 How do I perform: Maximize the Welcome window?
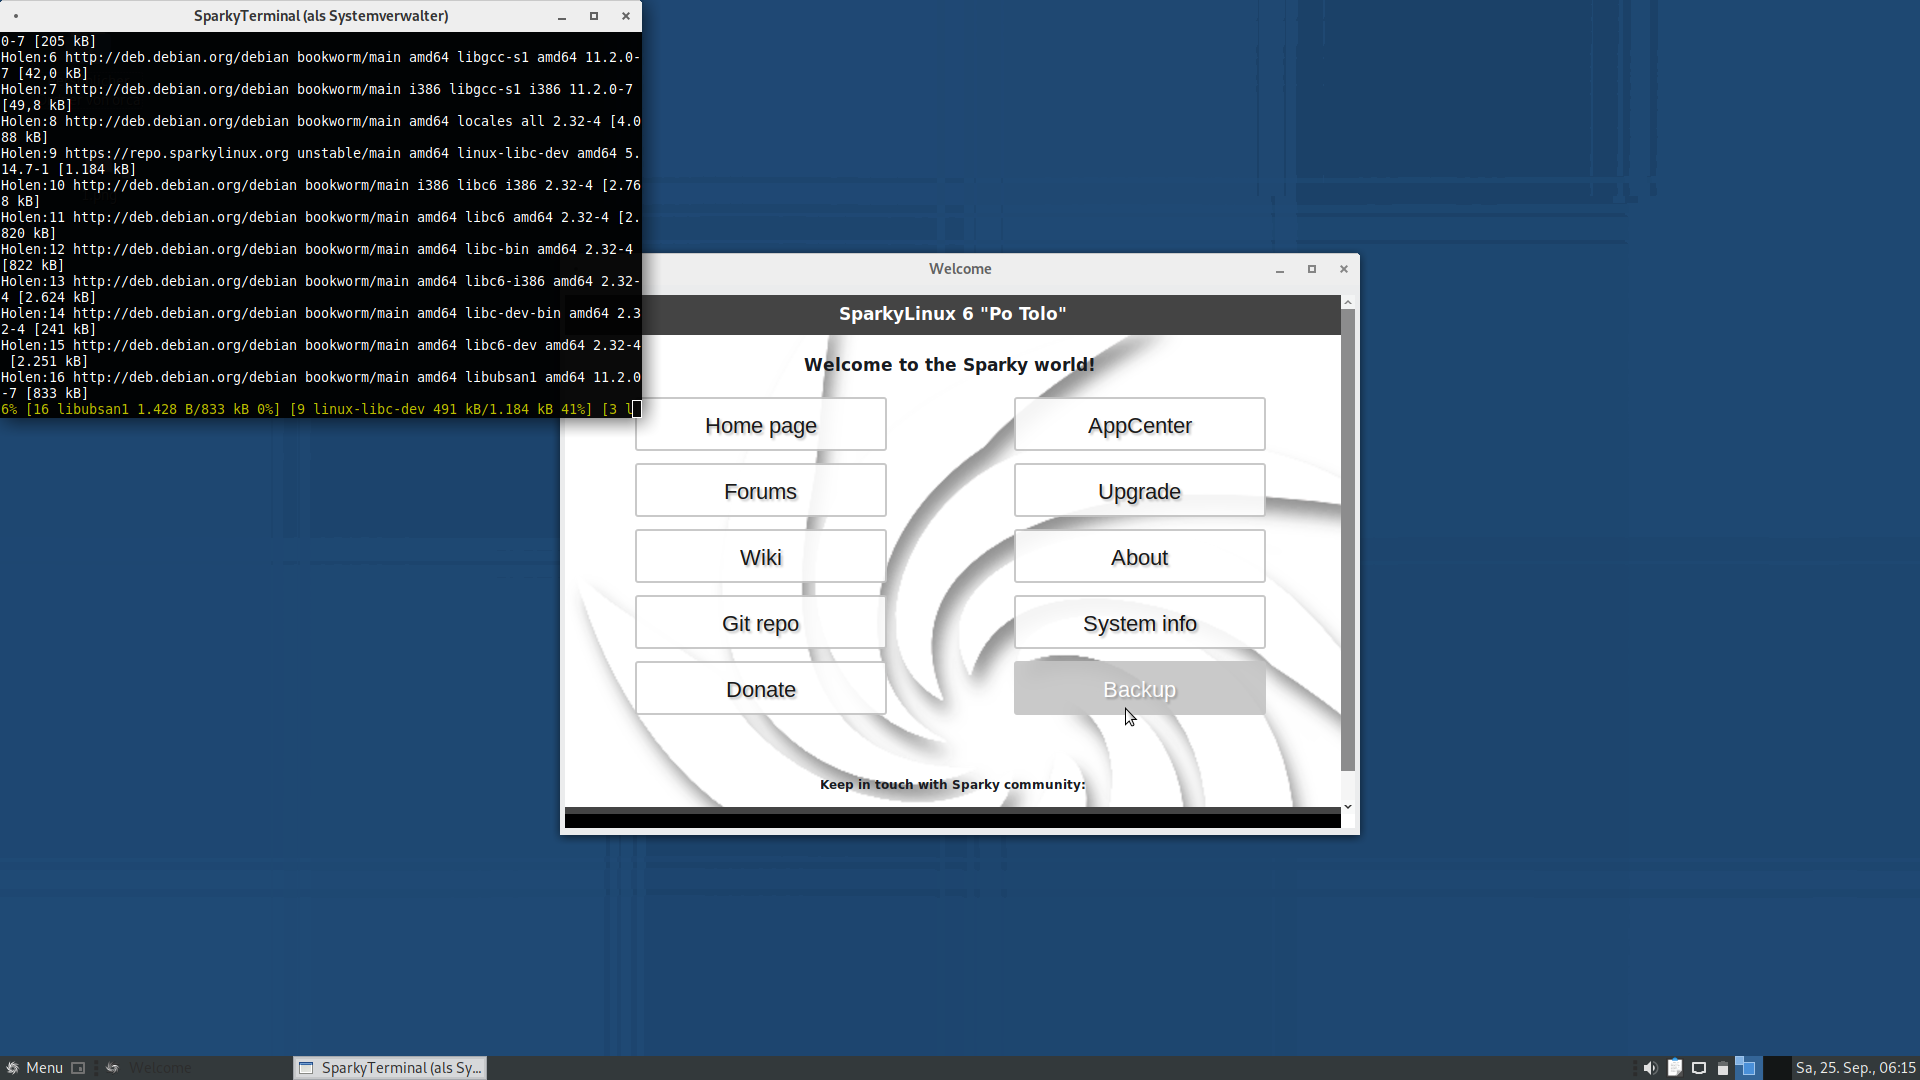pos(1312,269)
